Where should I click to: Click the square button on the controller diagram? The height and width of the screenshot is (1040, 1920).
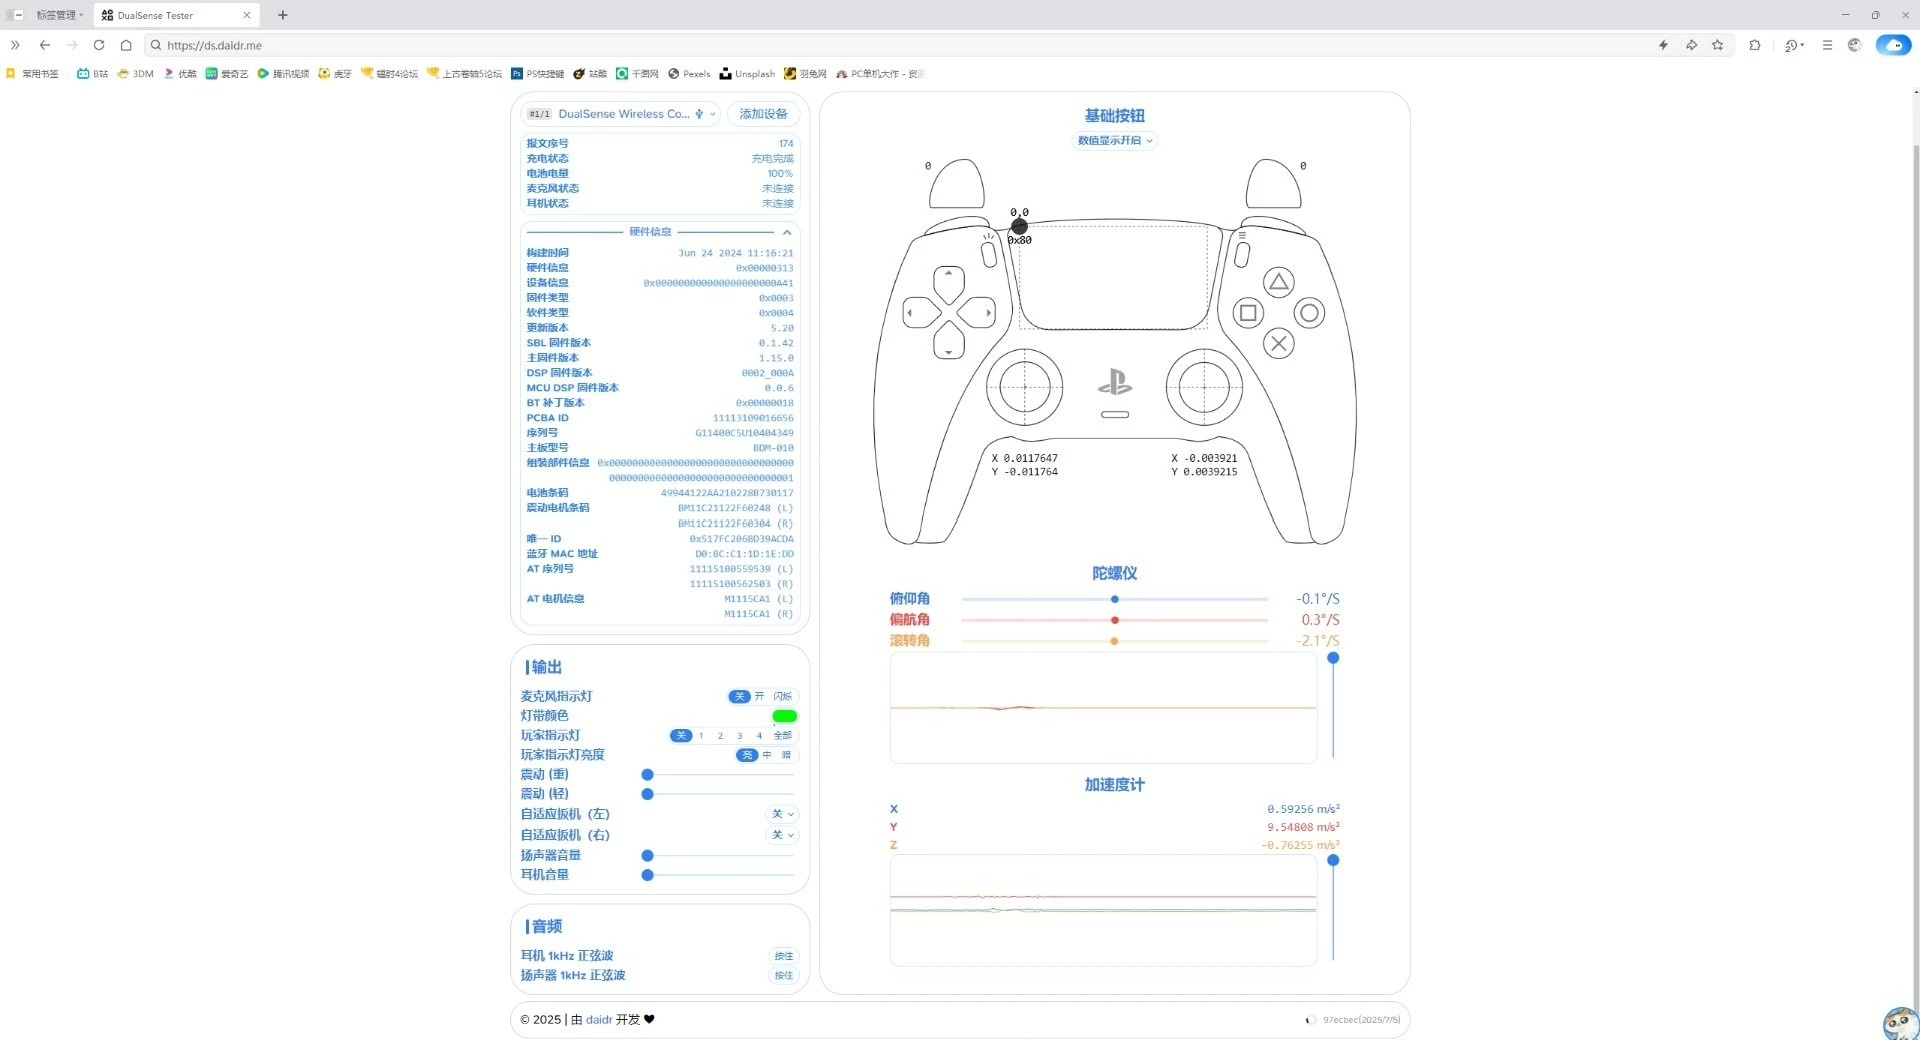click(1247, 313)
